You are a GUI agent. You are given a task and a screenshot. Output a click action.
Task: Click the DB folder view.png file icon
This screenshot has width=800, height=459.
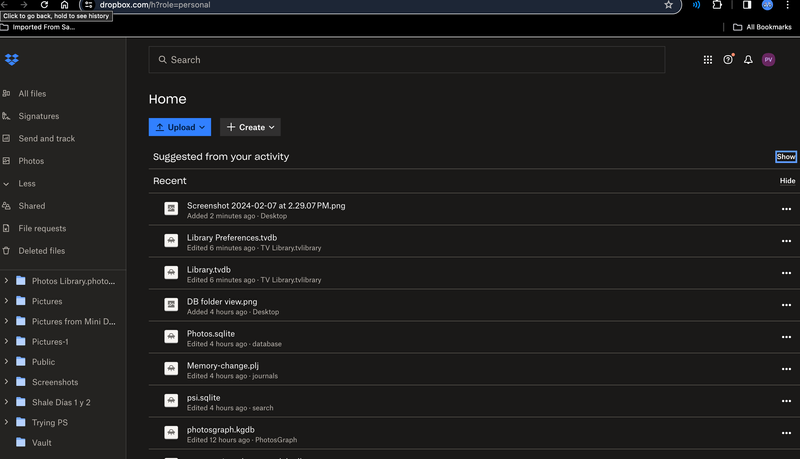171,304
